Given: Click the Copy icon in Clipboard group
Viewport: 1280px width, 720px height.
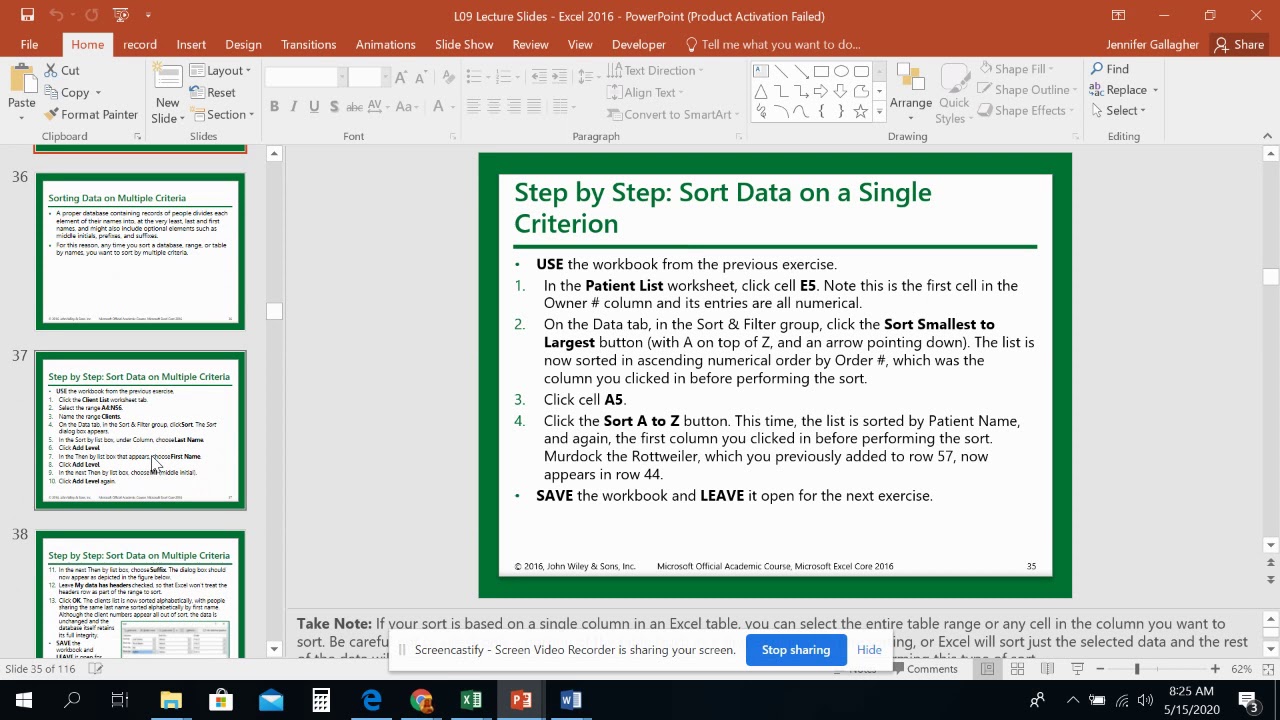Looking at the screenshot, I should [x=51, y=93].
